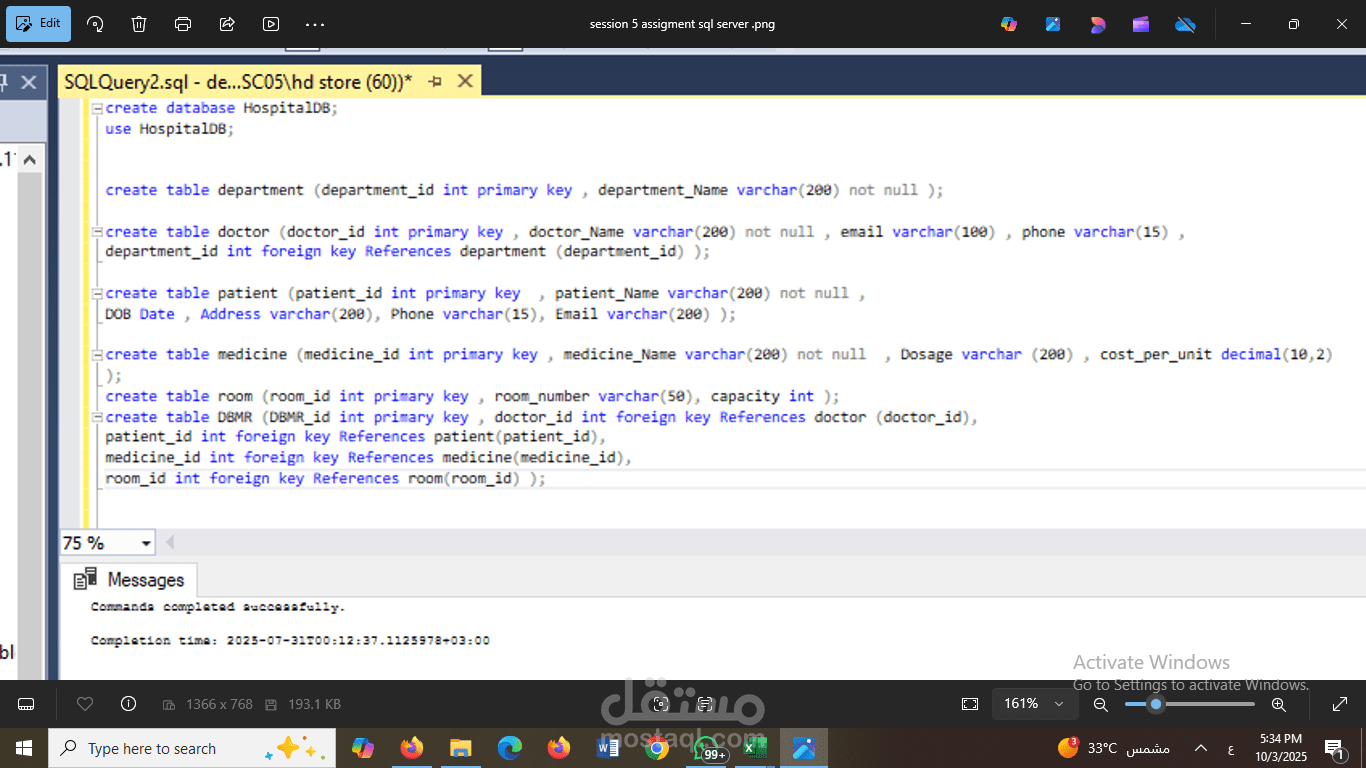
Task: Click the Edit button in Photos
Action: 38,23
